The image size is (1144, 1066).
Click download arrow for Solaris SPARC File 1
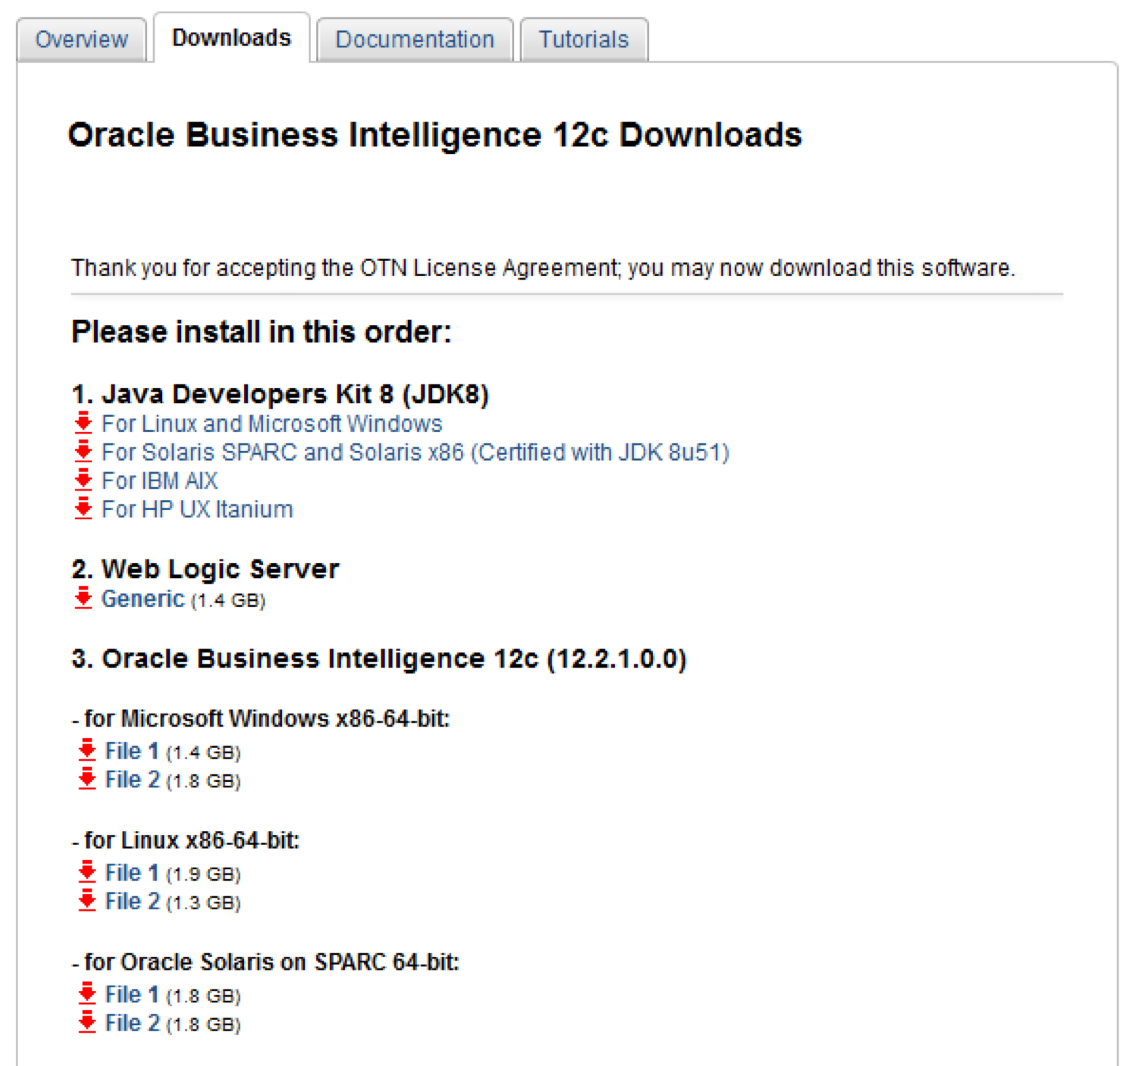coord(87,993)
